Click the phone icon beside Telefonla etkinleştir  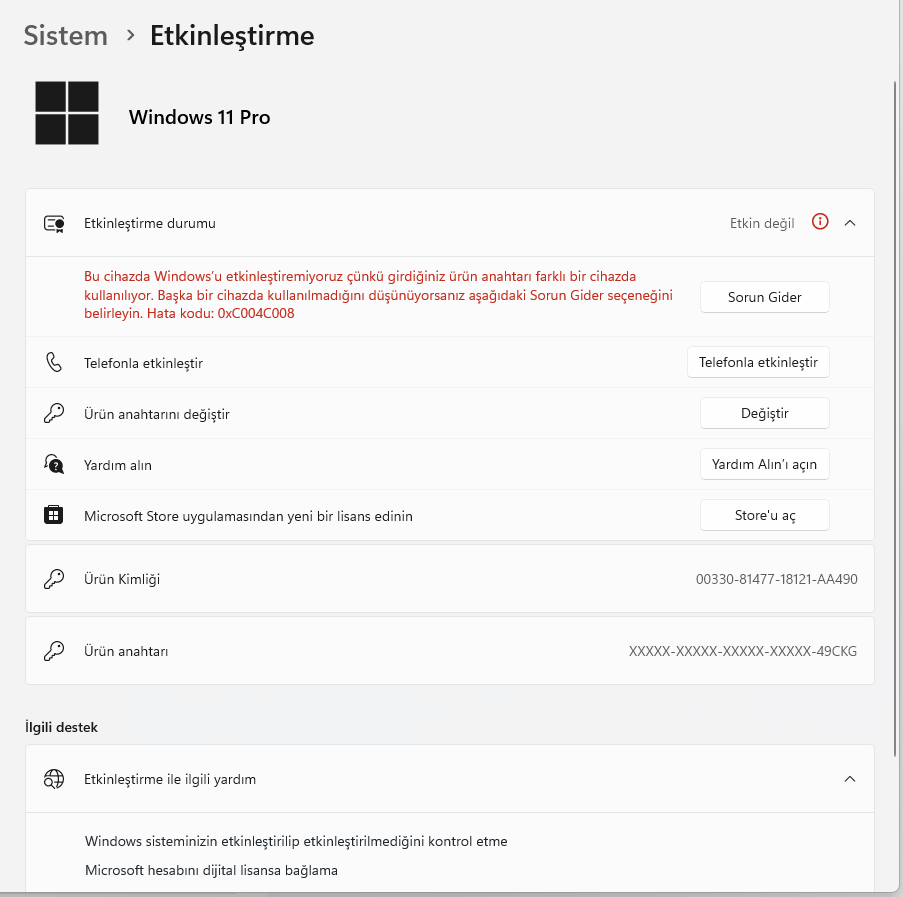point(54,363)
